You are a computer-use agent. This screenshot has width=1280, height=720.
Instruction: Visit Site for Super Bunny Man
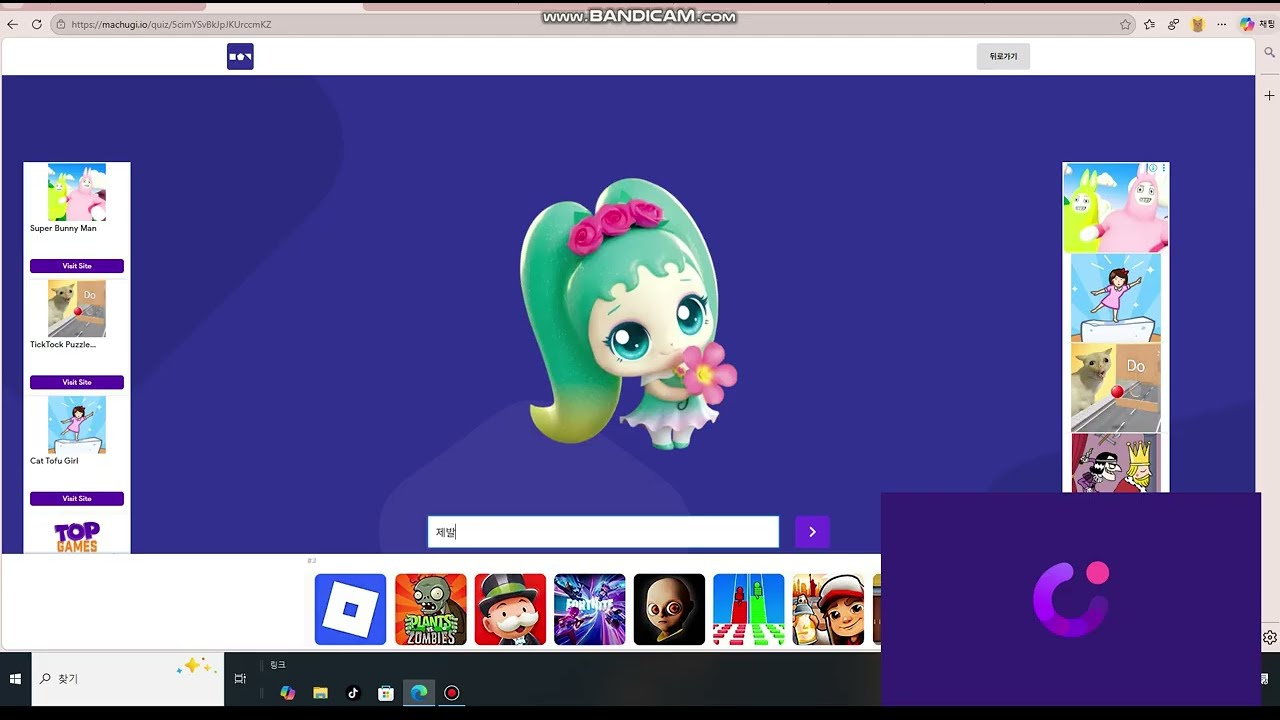77,266
